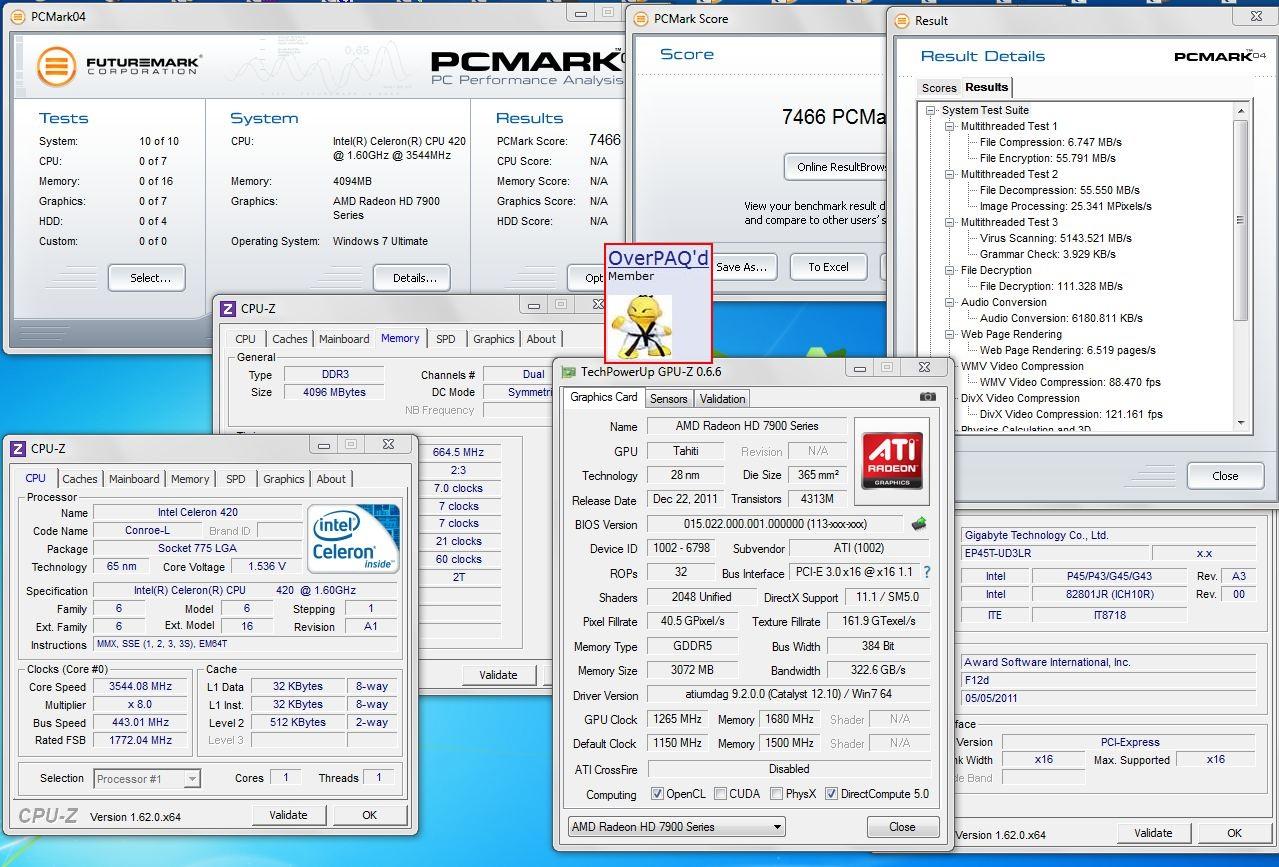Toggle the CUDA checkbox
This screenshot has height=867, width=1279.
(721, 794)
